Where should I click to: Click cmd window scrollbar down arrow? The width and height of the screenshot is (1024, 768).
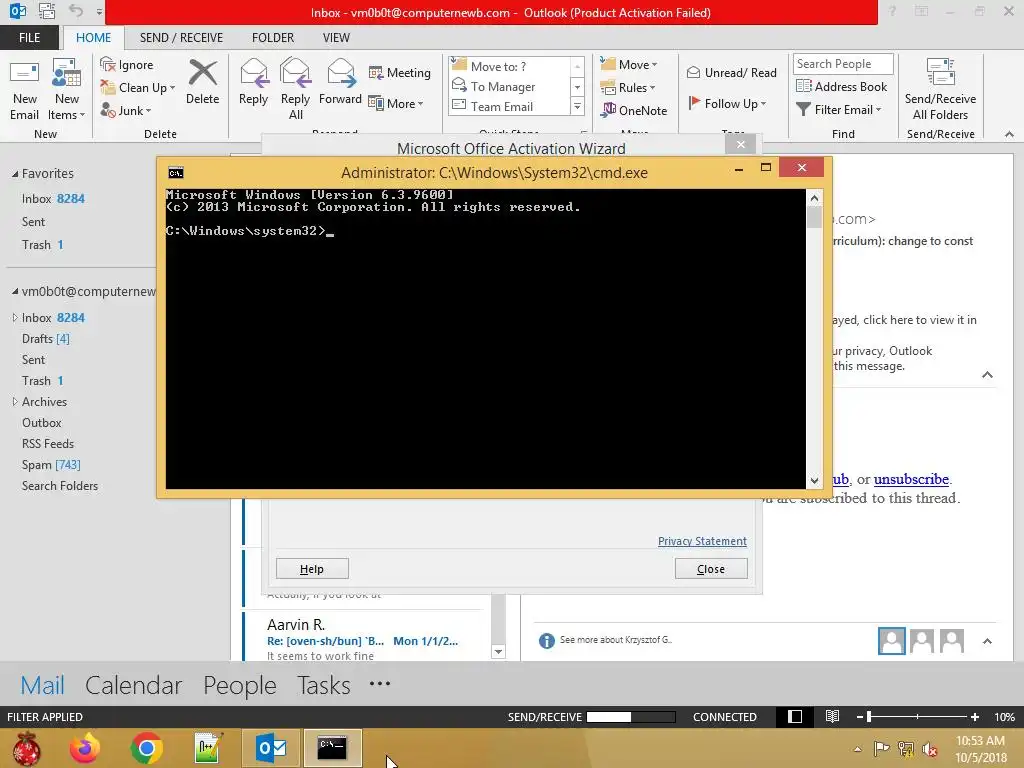tap(814, 481)
